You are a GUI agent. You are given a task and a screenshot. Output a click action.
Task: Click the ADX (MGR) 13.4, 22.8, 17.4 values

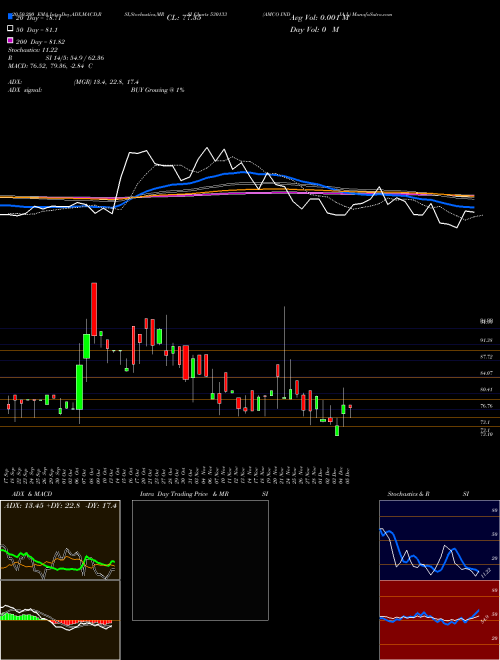point(106,82)
